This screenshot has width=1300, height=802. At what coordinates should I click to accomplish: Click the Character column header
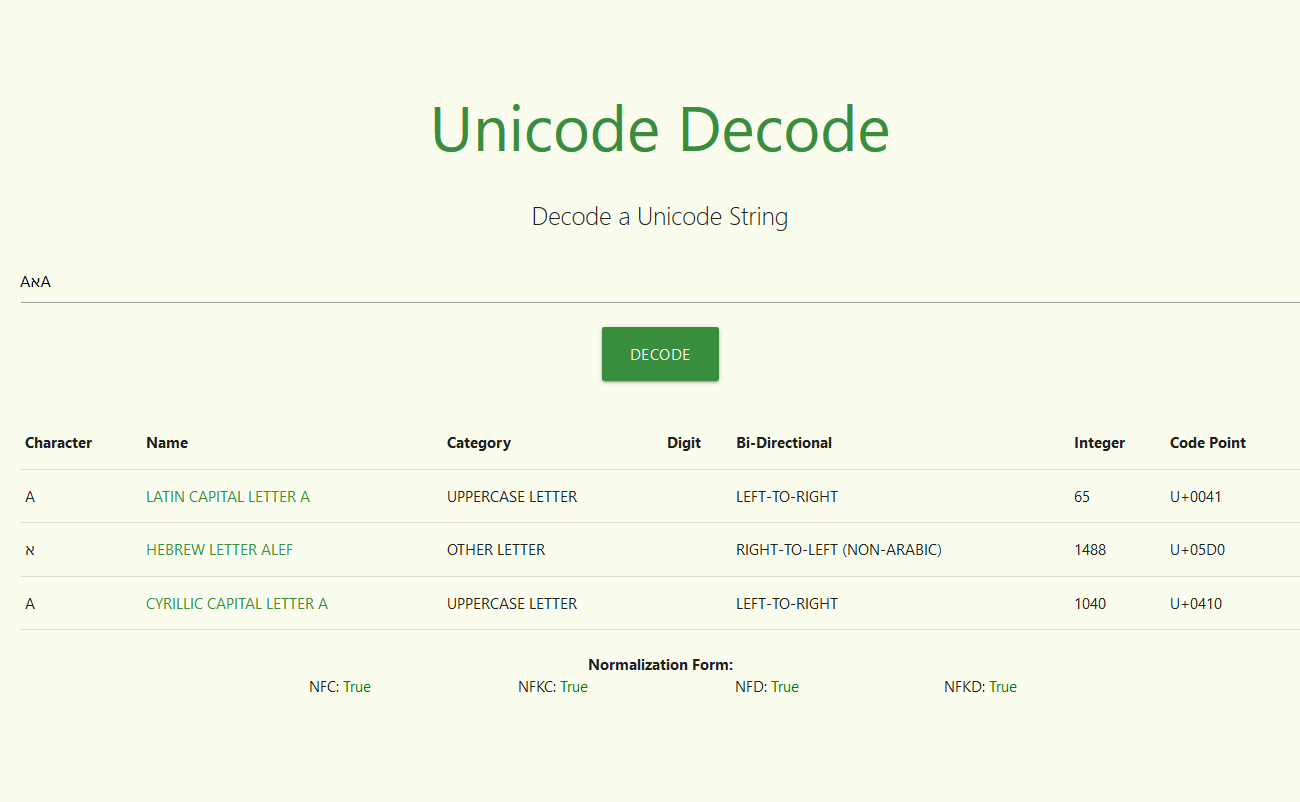pos(58,442)
